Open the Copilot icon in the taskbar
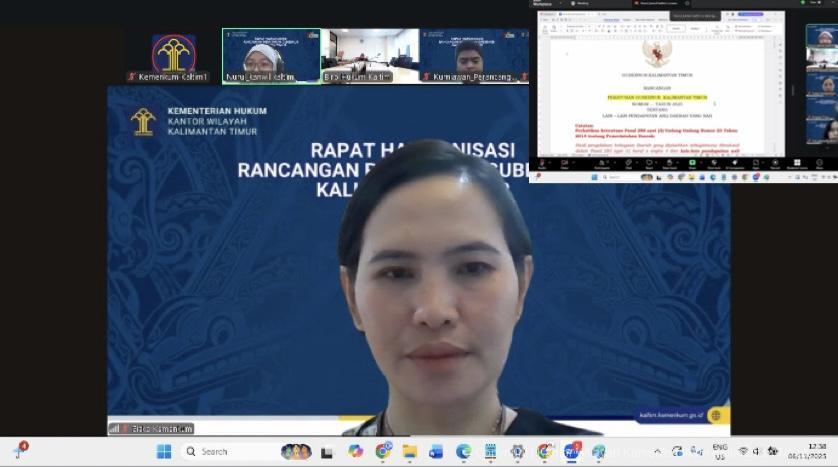 (x=355, y=451)
